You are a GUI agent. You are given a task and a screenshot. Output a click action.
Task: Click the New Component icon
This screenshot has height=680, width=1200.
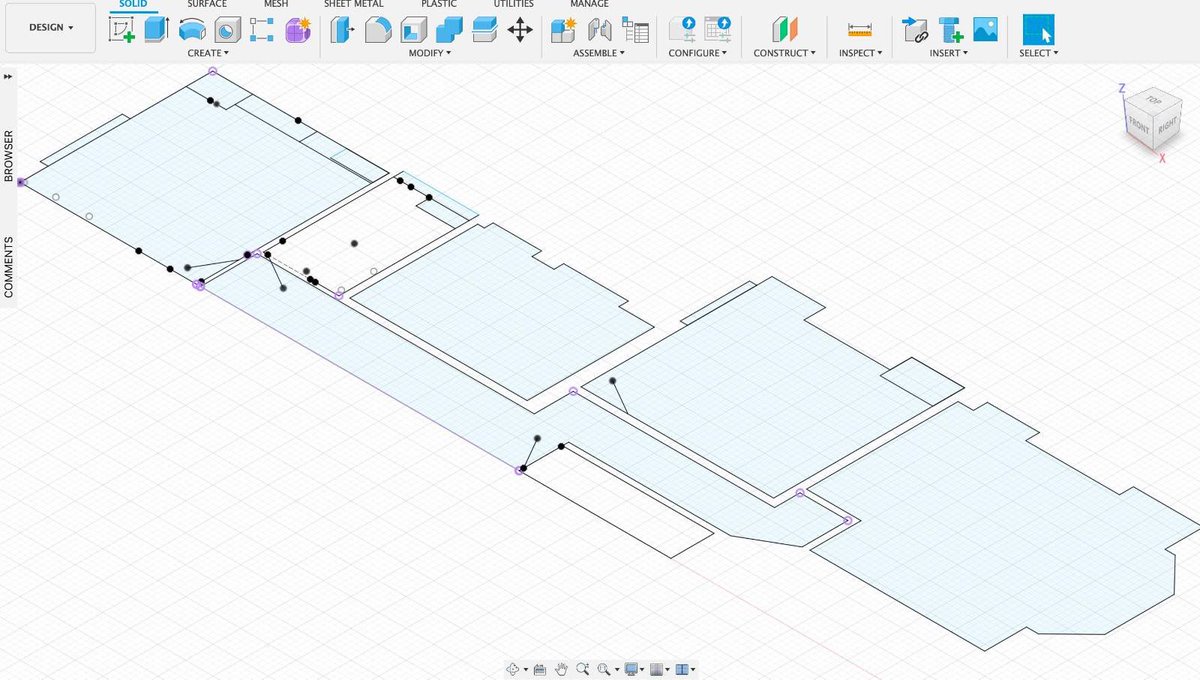[x=564, y=29]
